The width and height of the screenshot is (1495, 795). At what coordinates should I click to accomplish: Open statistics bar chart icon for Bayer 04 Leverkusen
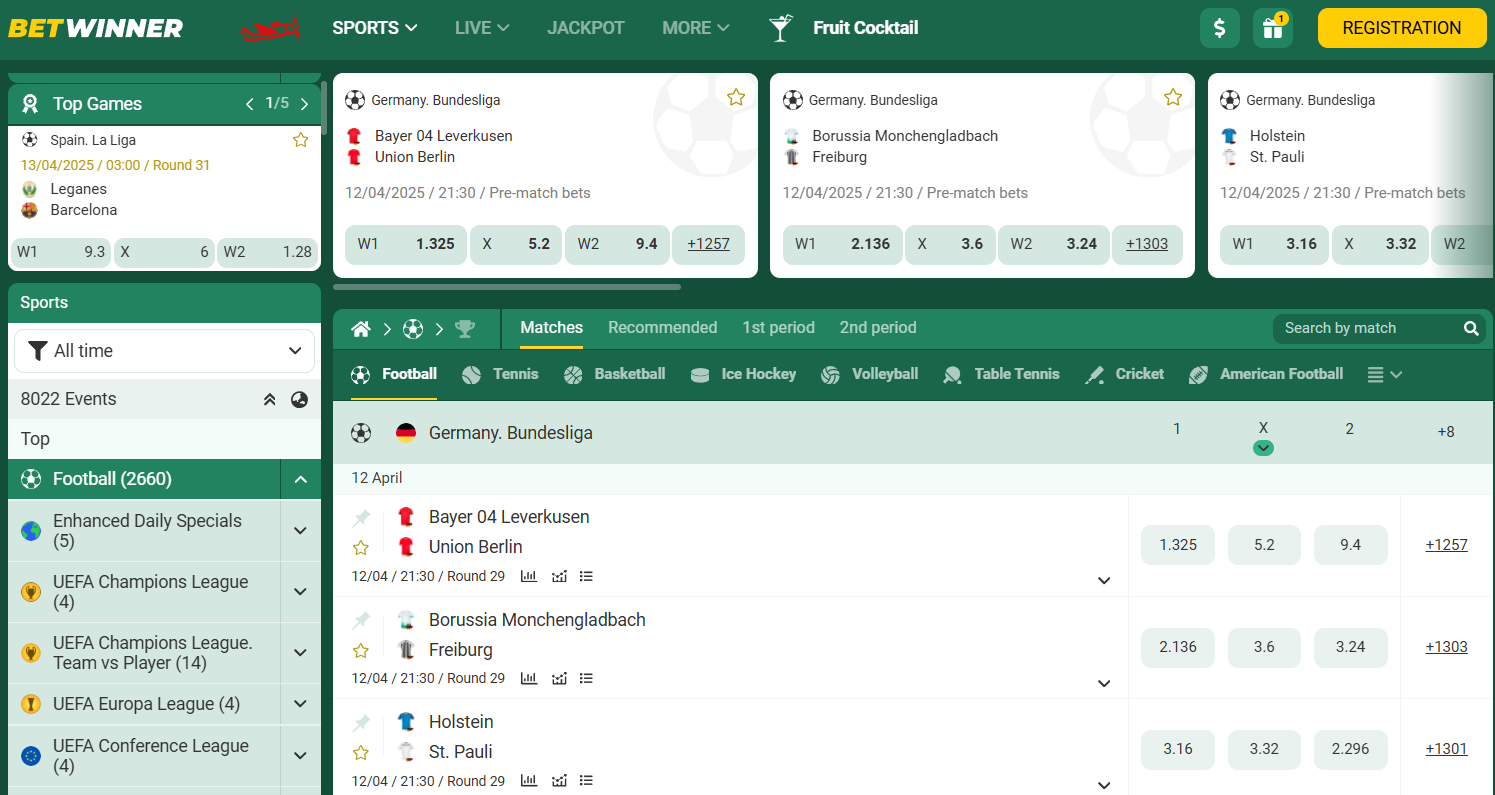pyautogui.click(x=529, y=576)
